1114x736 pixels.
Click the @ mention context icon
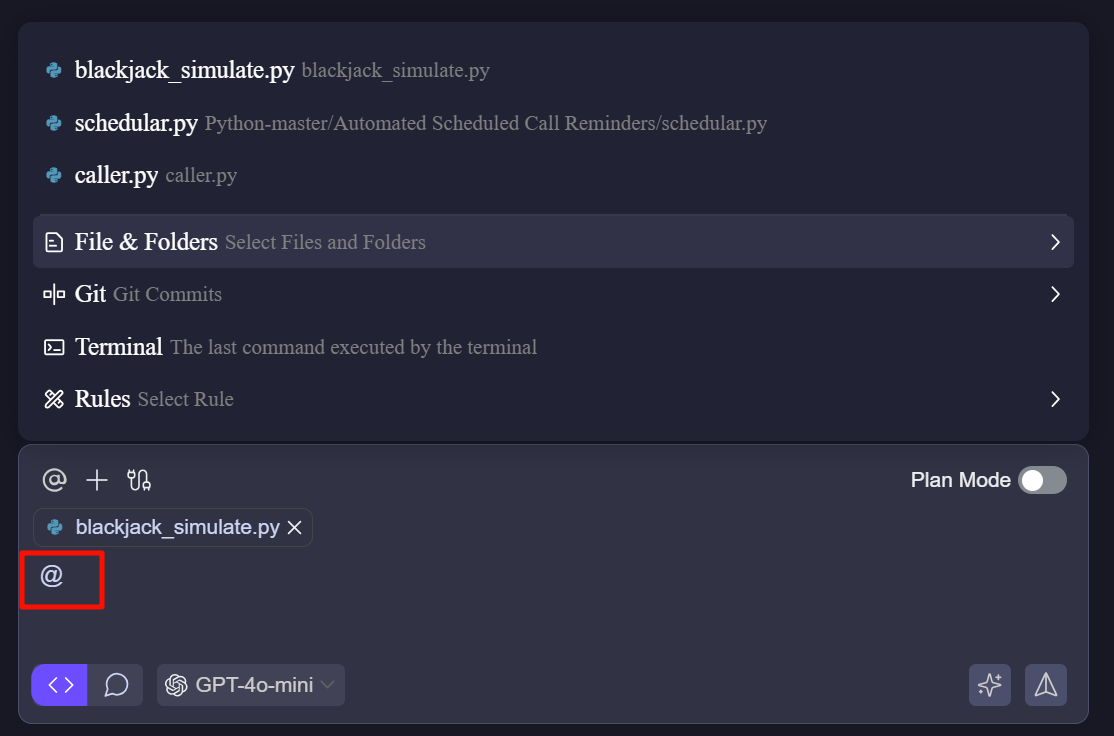[54, 480]
